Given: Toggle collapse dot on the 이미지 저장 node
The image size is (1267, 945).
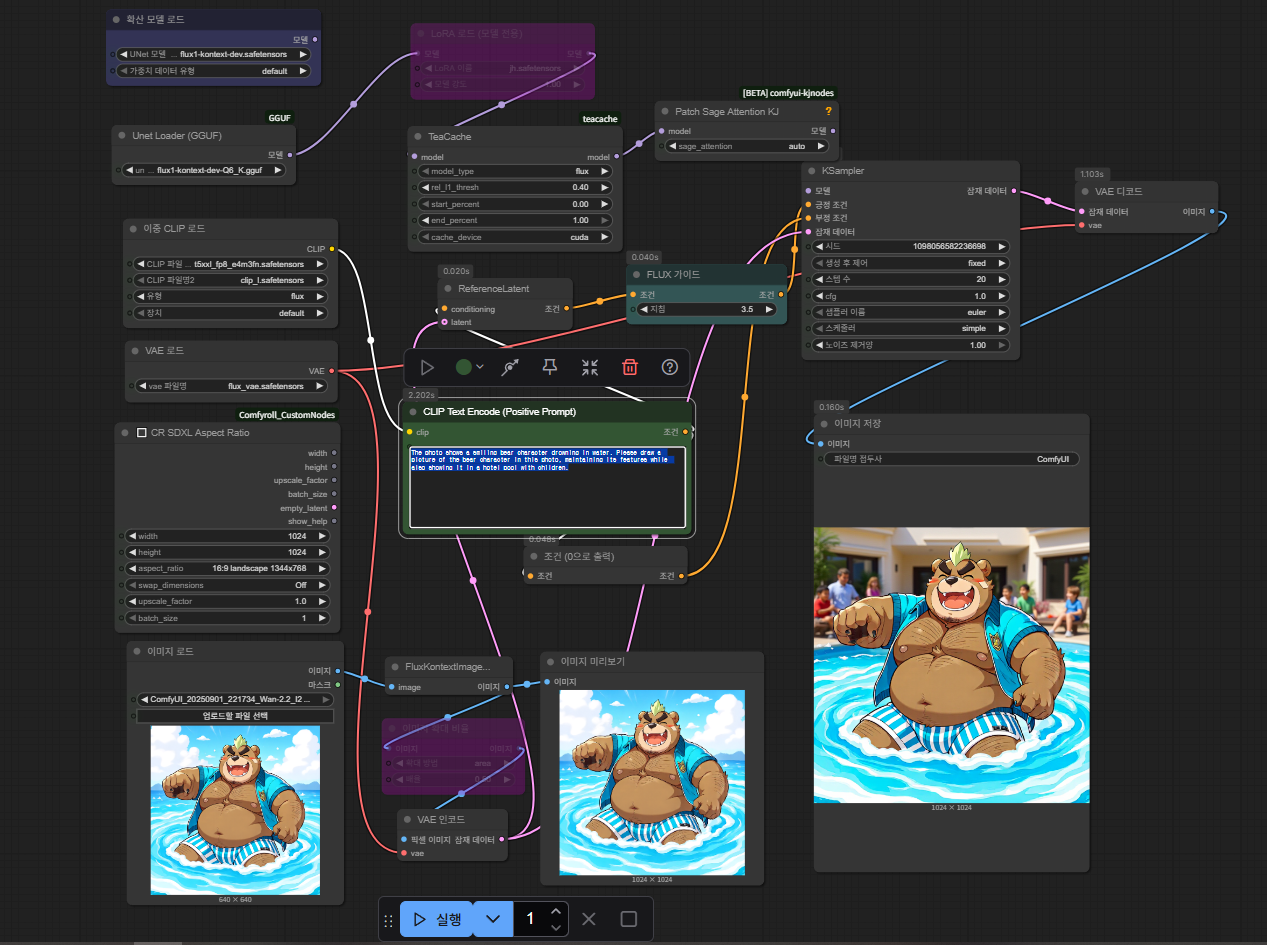Looking at the screenshot, I should pyautogui.click(x=825, y=424).
